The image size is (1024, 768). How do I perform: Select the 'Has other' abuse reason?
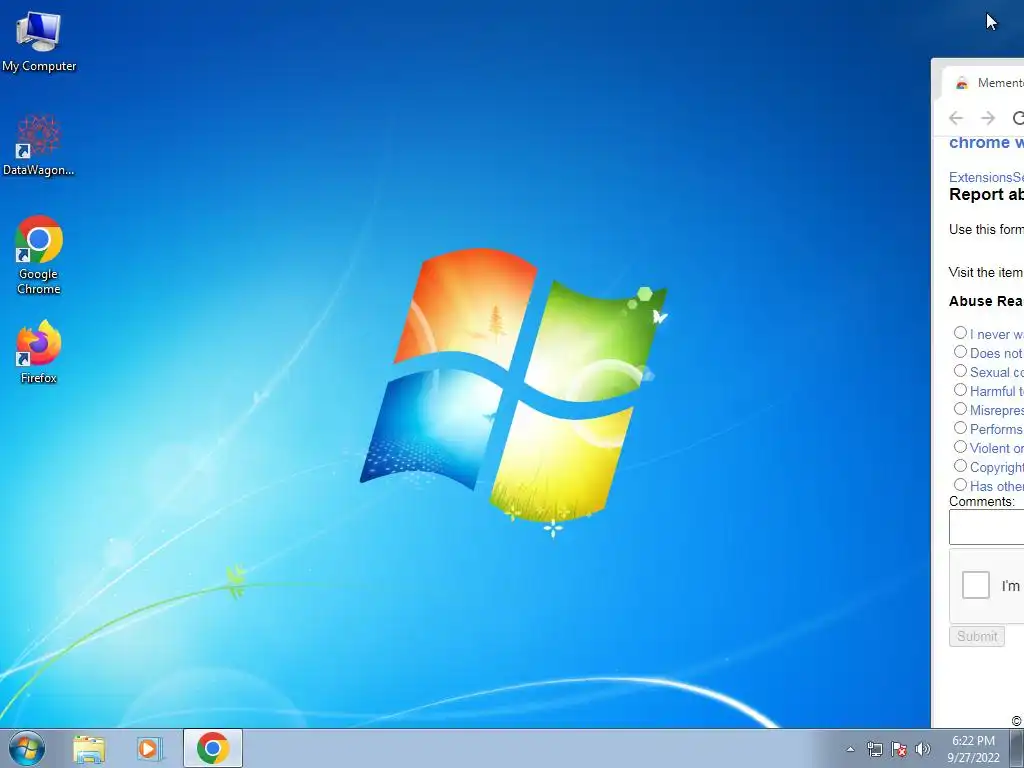[x=960, y=485]
